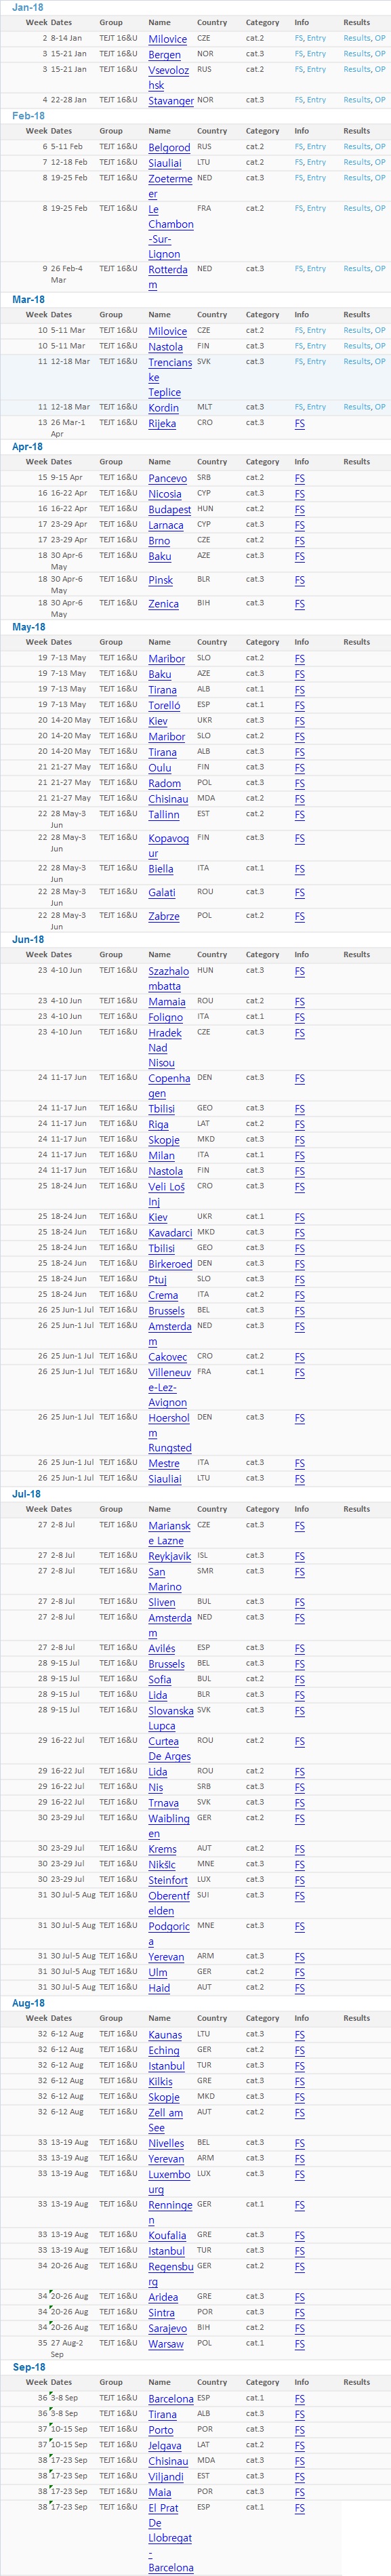Image resolution: width=391 pixels, height=2576 pixels.
Task: Open the Copenhagen tournament link
Action: (169, 1086)
